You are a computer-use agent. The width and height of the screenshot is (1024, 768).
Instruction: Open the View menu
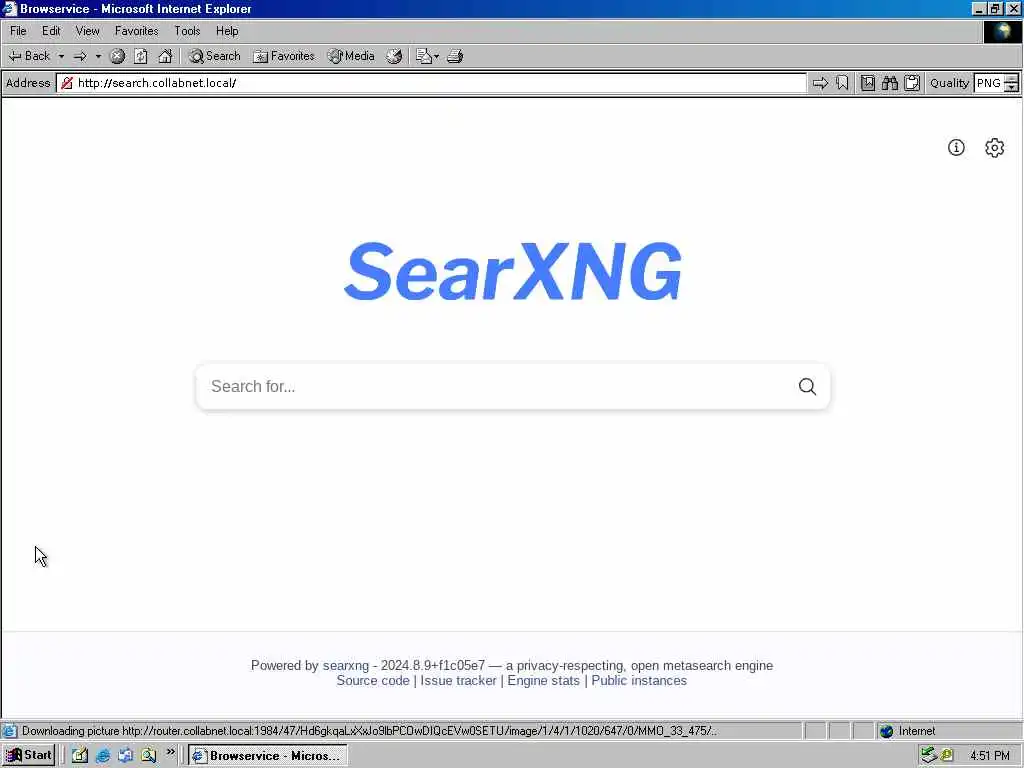(x=88, y=31)
